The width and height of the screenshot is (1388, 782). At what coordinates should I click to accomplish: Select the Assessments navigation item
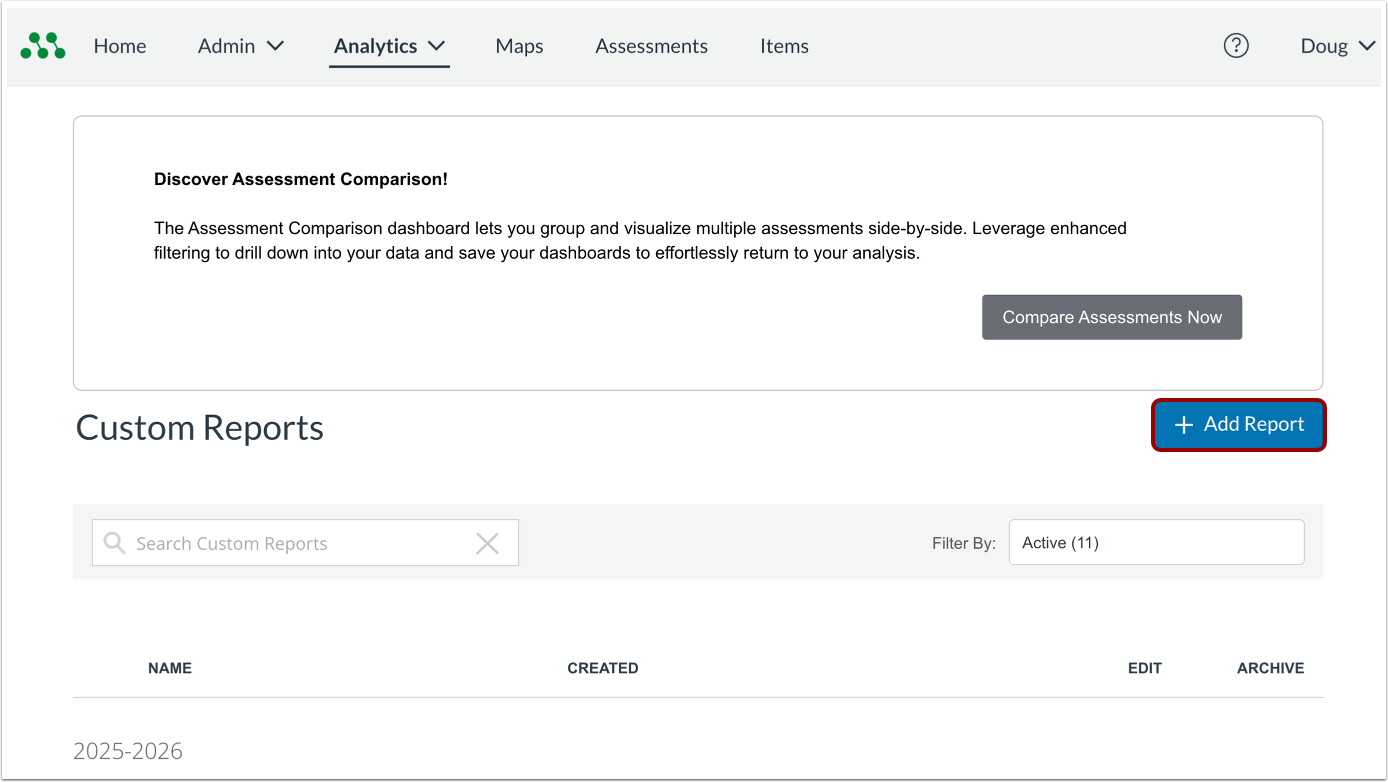(651, 46)
